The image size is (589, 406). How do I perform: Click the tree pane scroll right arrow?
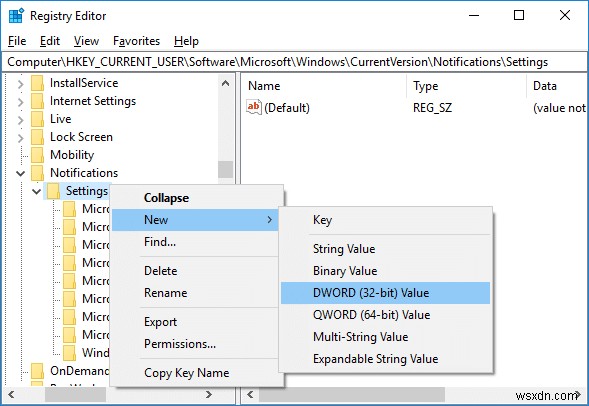(x=209, y=395)
